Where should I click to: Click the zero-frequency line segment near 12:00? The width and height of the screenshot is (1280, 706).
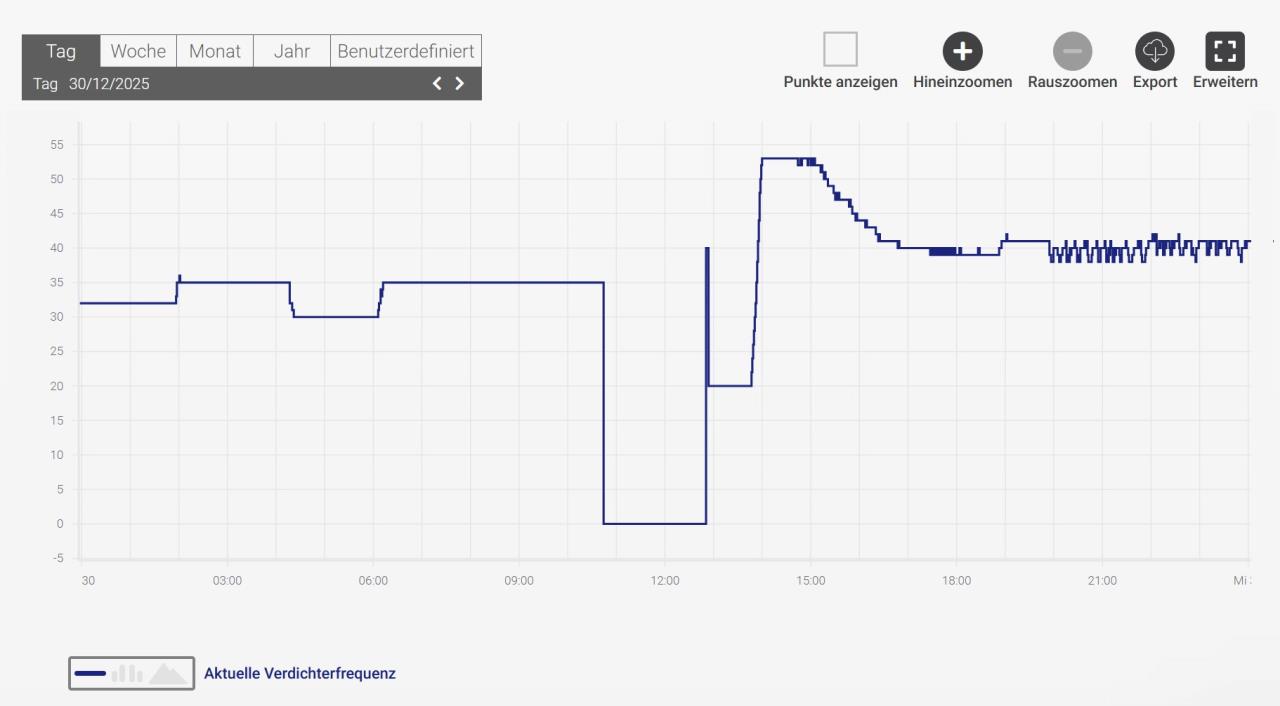[655, 523]
